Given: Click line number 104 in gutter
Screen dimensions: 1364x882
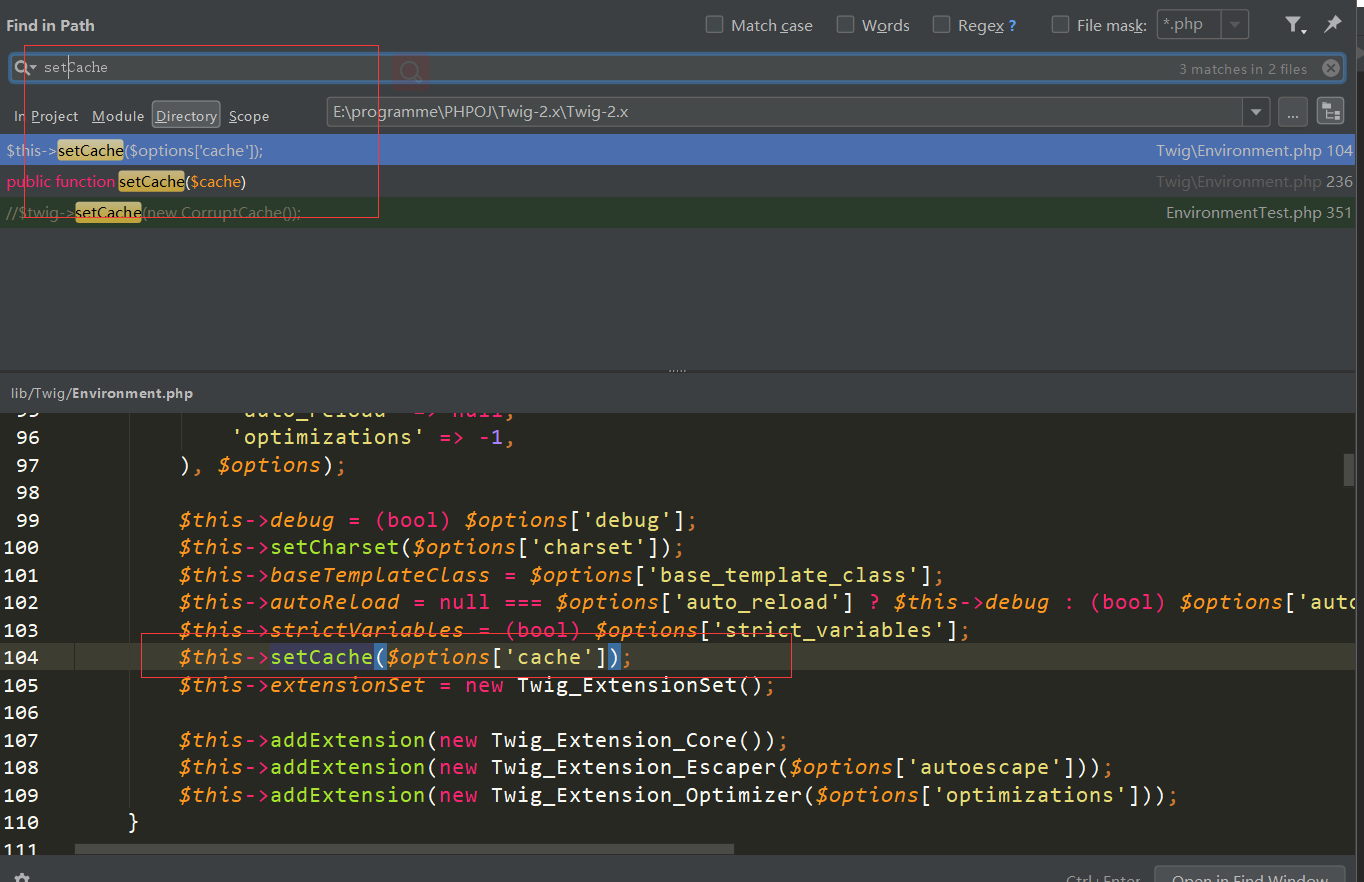Looking at the screenshot, I should click(21, 657).
